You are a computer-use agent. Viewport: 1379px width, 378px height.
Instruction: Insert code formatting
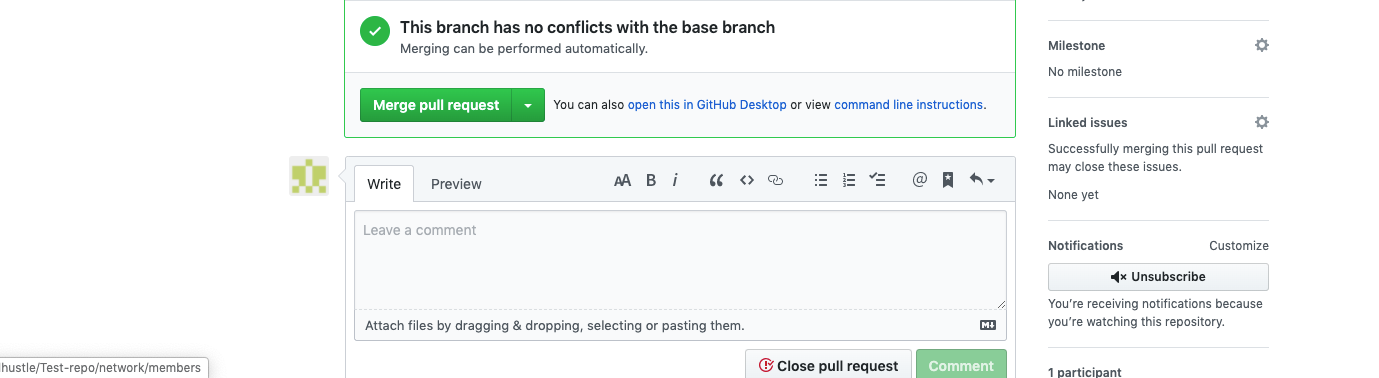coord(746,181)
